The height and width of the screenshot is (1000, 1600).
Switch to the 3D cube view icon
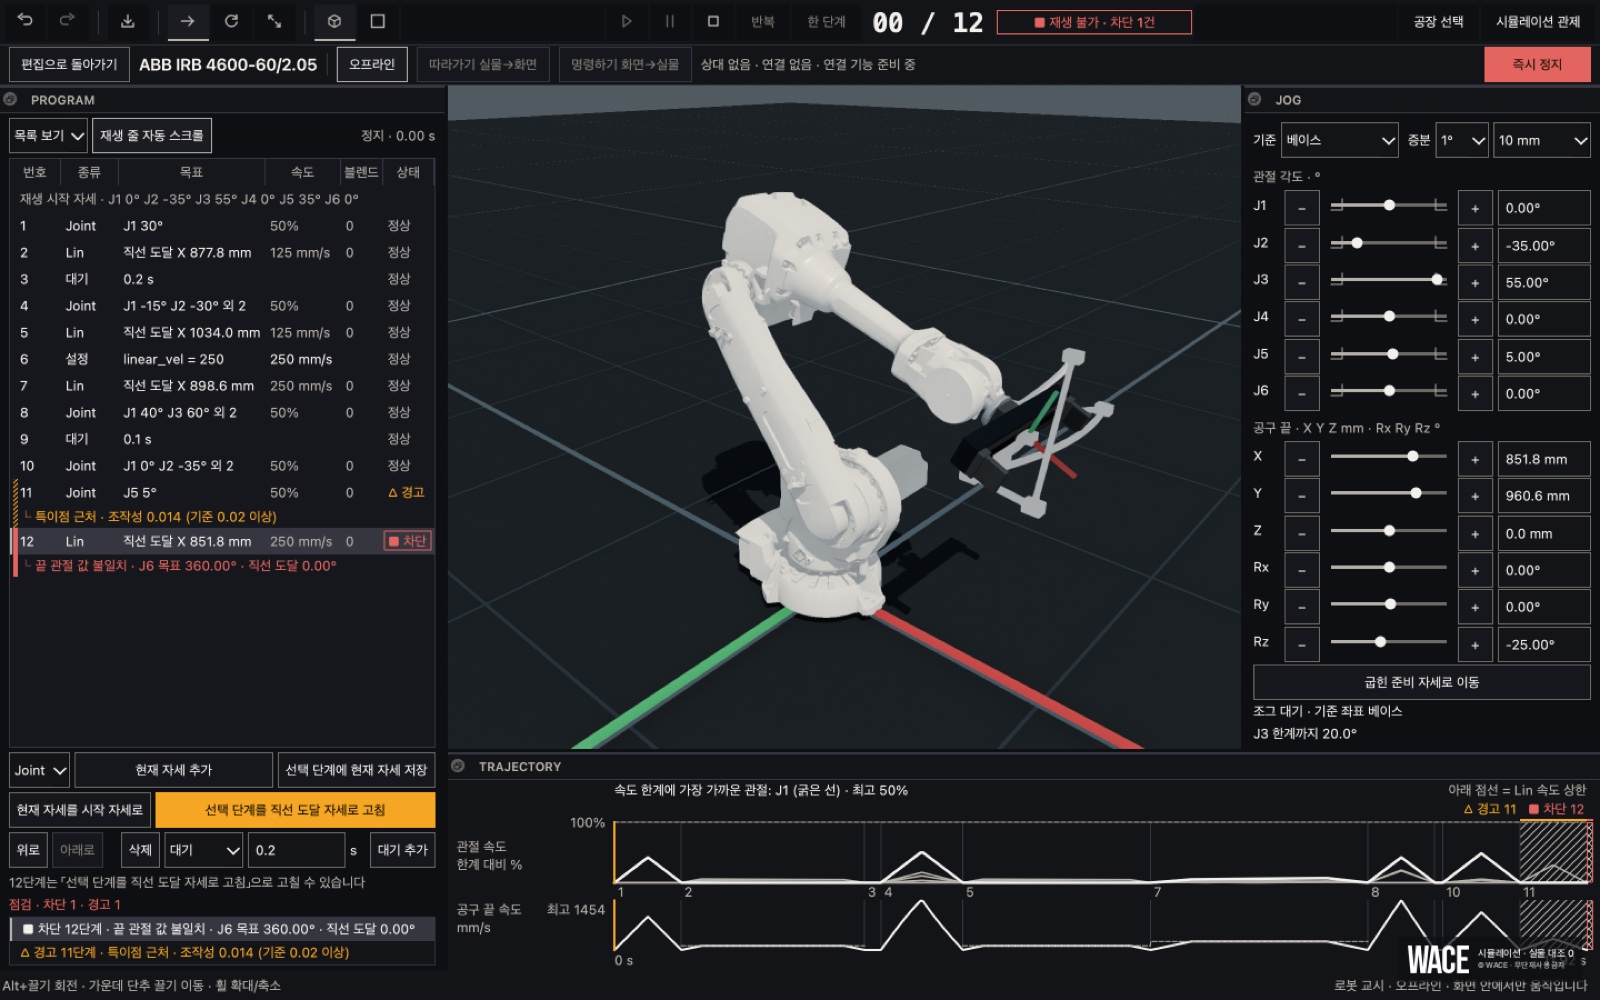pyautogui.click(x=335, y=21)
